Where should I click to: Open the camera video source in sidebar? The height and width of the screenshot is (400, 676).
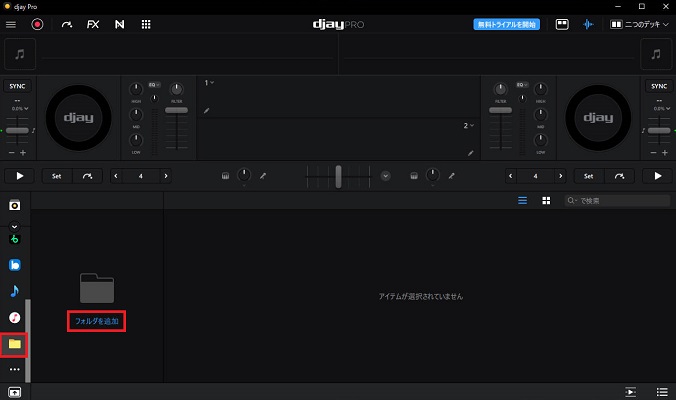15,205
